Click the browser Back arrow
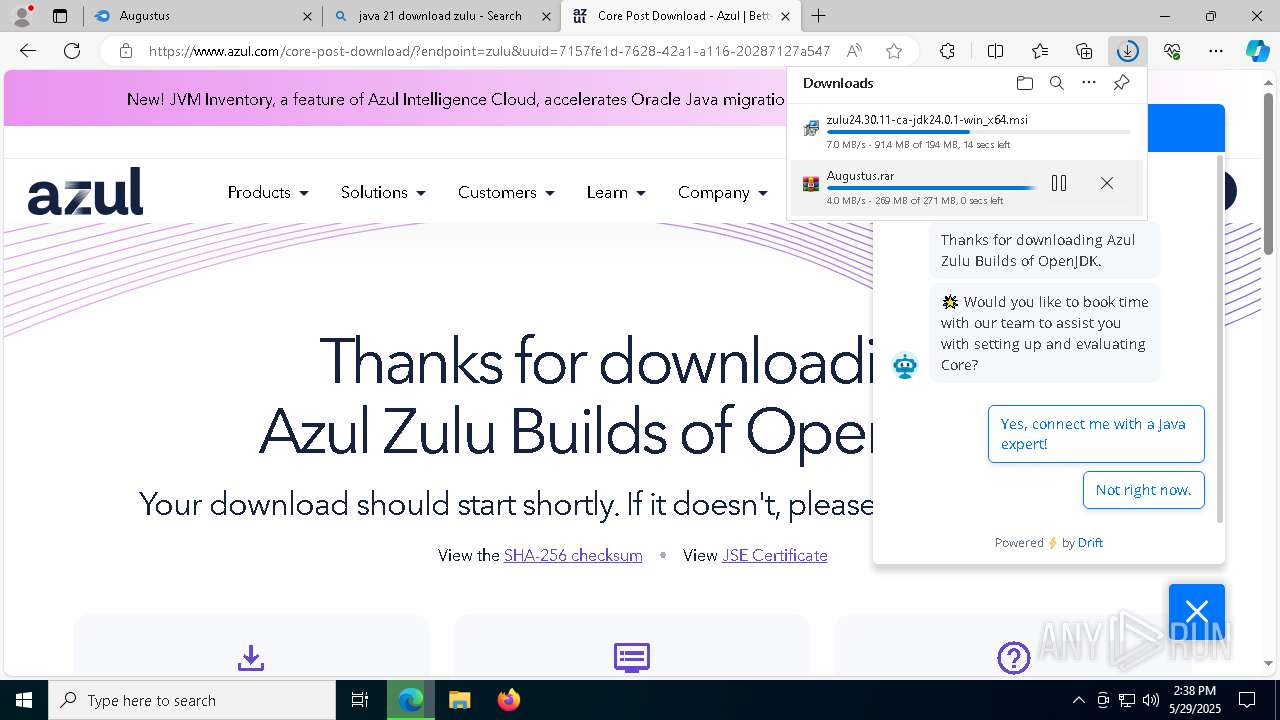Viewport: 1280px width, 720px height. pyautogui.click(x=28, y=51)
